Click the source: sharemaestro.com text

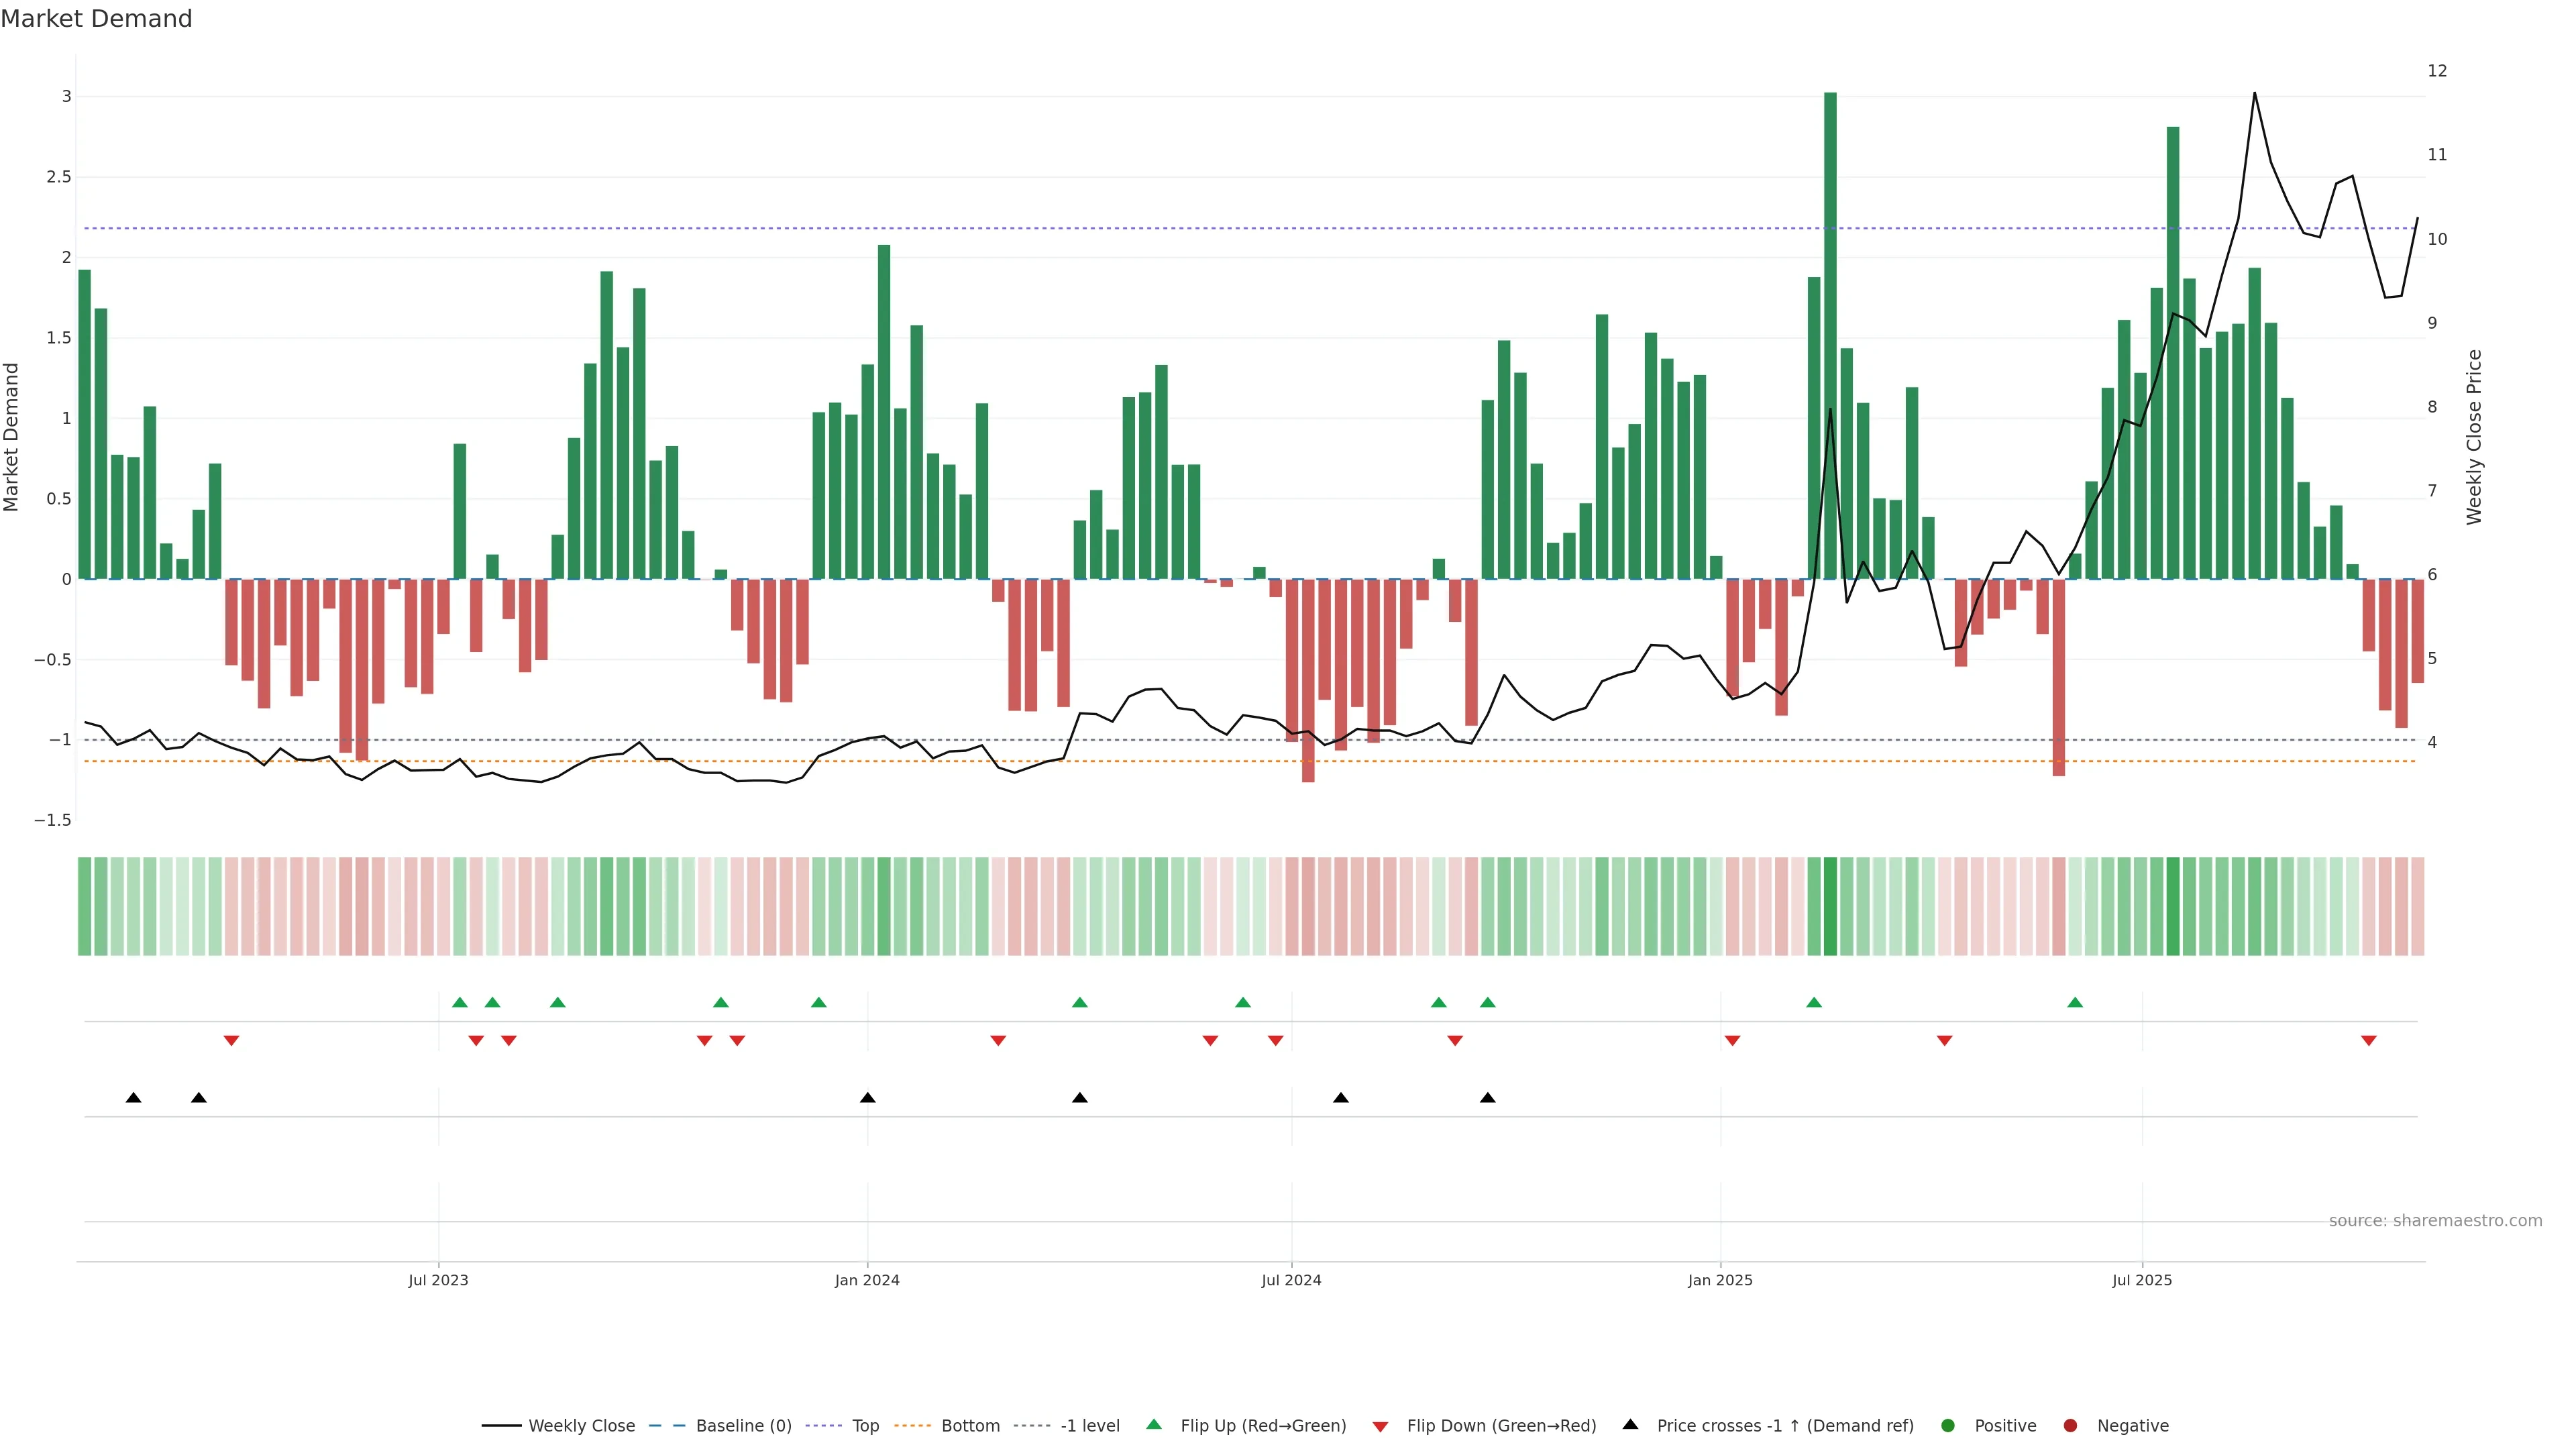click(x=2435, y=1221)
